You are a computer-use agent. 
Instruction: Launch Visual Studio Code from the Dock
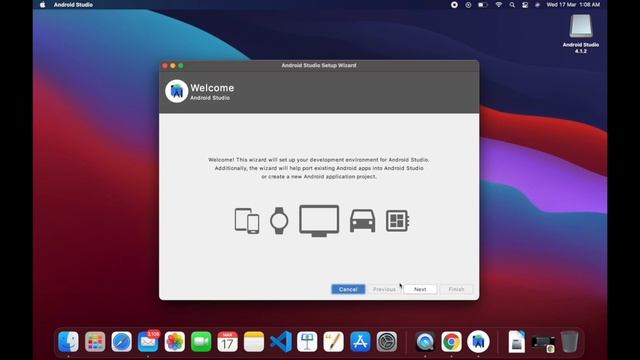point(281,342)
